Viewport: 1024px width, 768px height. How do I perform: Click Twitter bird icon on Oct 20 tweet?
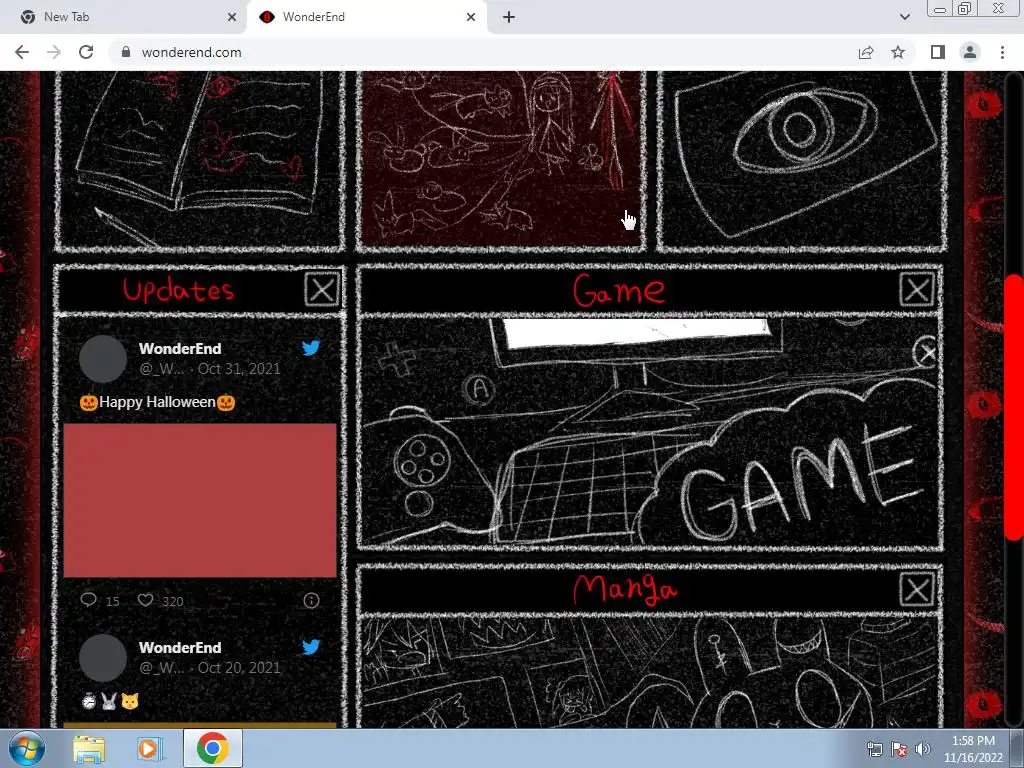point(312,647)
